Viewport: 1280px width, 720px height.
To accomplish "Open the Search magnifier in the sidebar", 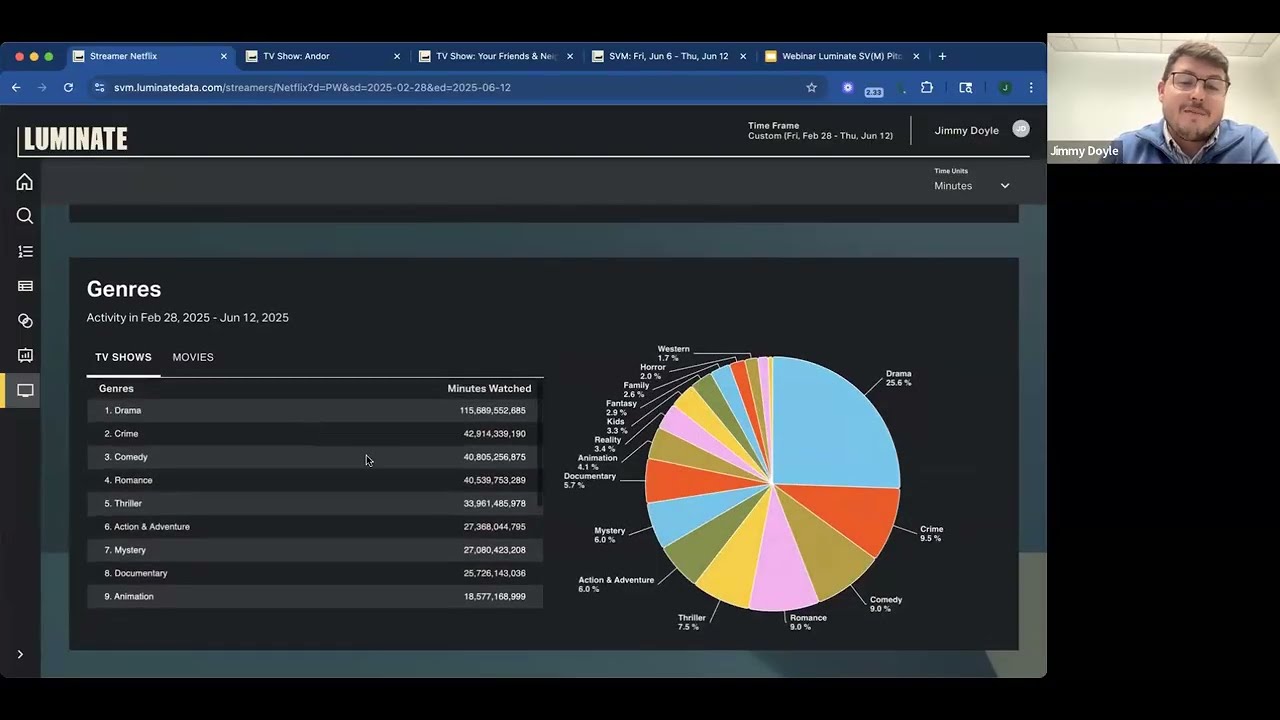I will pos(25,216).
